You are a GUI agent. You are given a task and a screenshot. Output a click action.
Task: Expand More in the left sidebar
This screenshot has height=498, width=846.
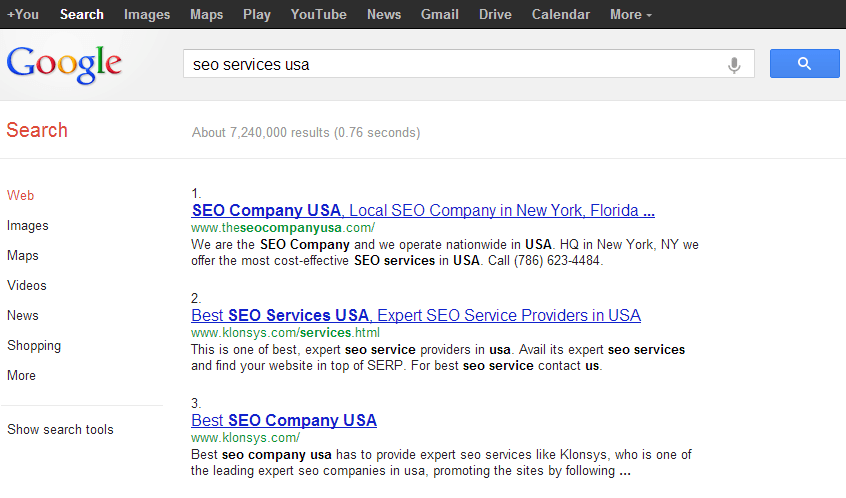[x=22, y=376]
